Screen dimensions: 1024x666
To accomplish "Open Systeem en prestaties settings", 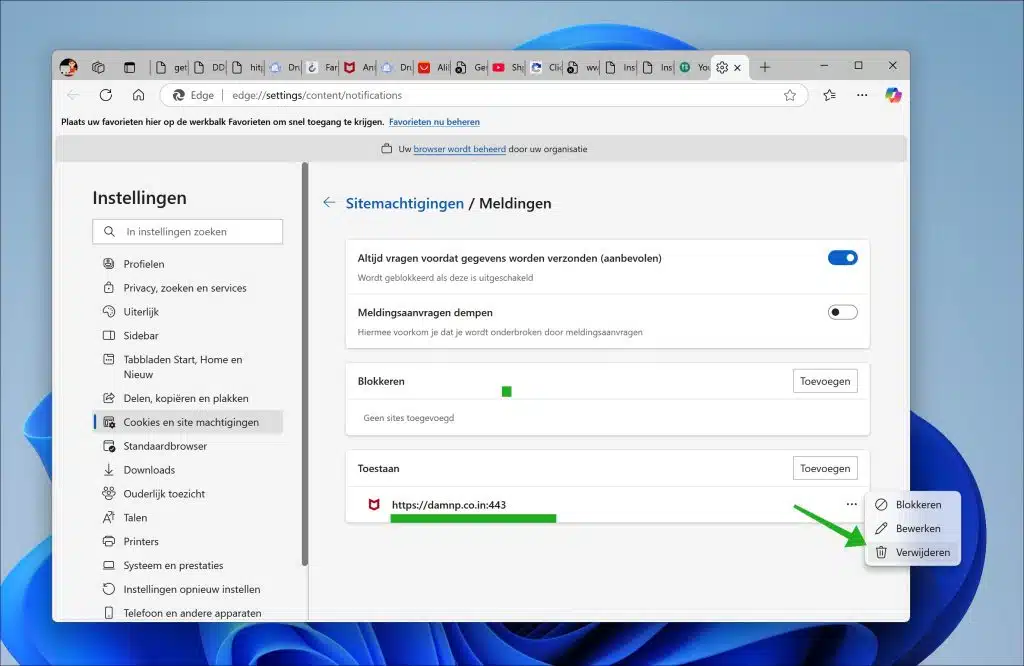I will point(188,565).
